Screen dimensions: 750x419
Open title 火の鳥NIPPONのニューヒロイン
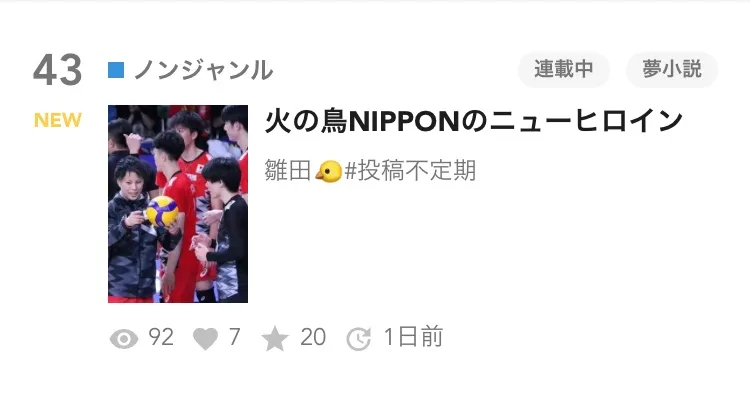(474, 121)
